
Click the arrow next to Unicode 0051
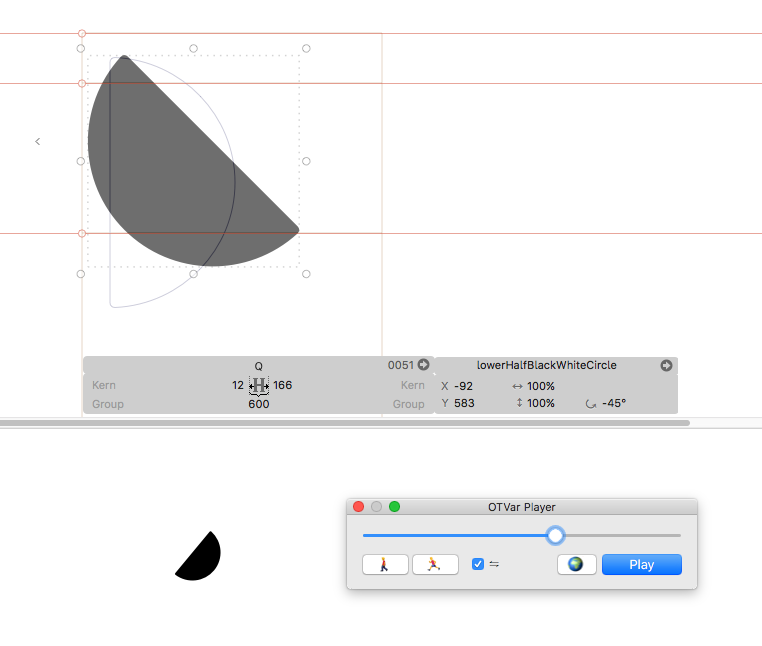pyautogui.click(x=423, y=365)
